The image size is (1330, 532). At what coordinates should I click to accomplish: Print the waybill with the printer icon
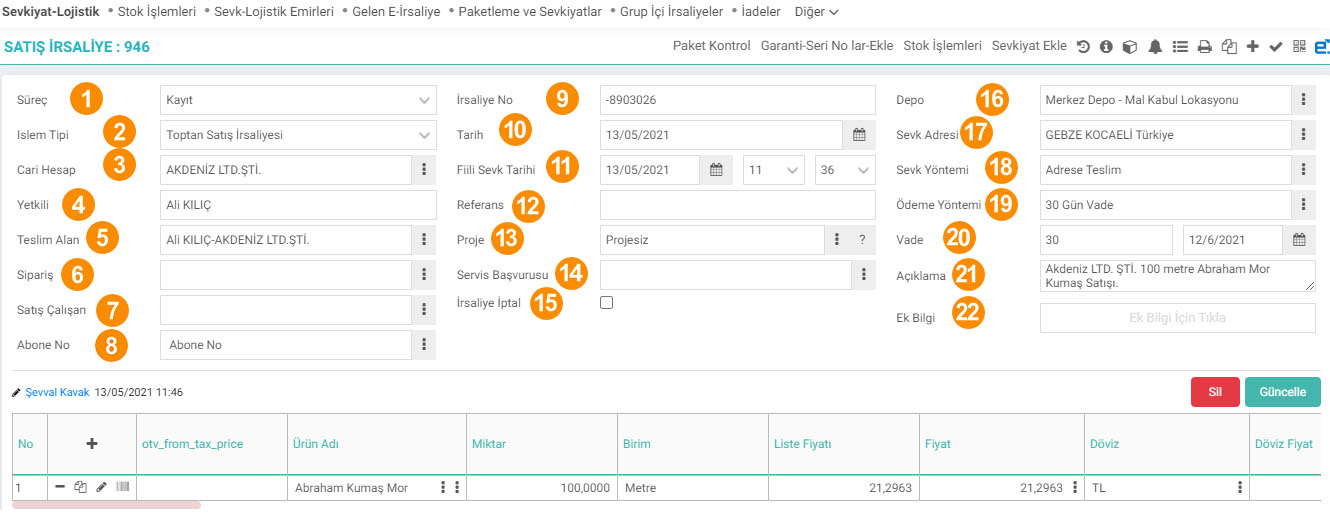(x=1205, y=46)
